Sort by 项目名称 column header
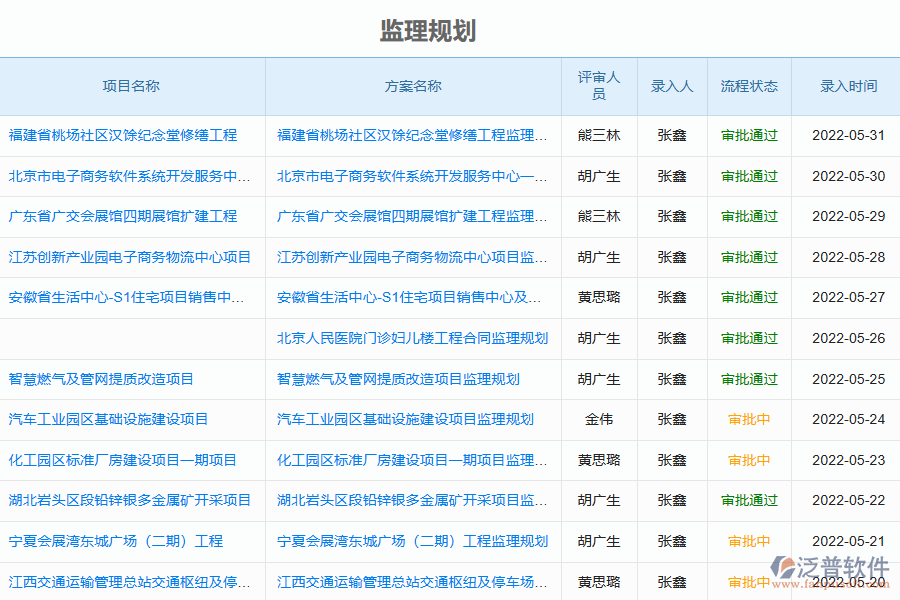This screenshot has width=900, height=600. pyautogui.click(x=131, y=86)
